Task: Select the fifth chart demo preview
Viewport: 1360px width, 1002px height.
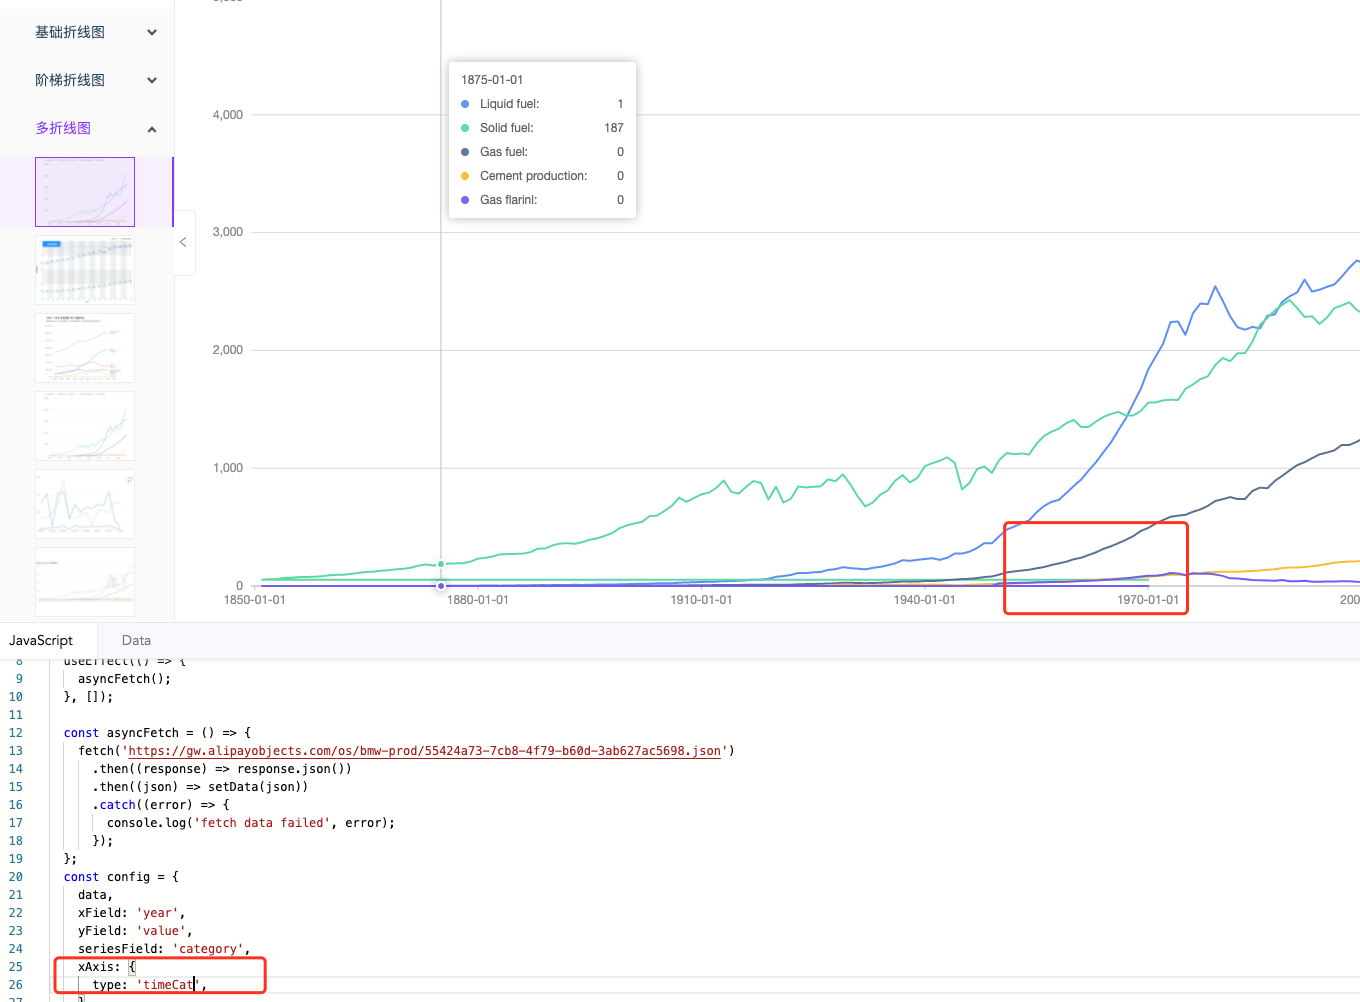Action: pyautogui.click(x=85, y=503)
